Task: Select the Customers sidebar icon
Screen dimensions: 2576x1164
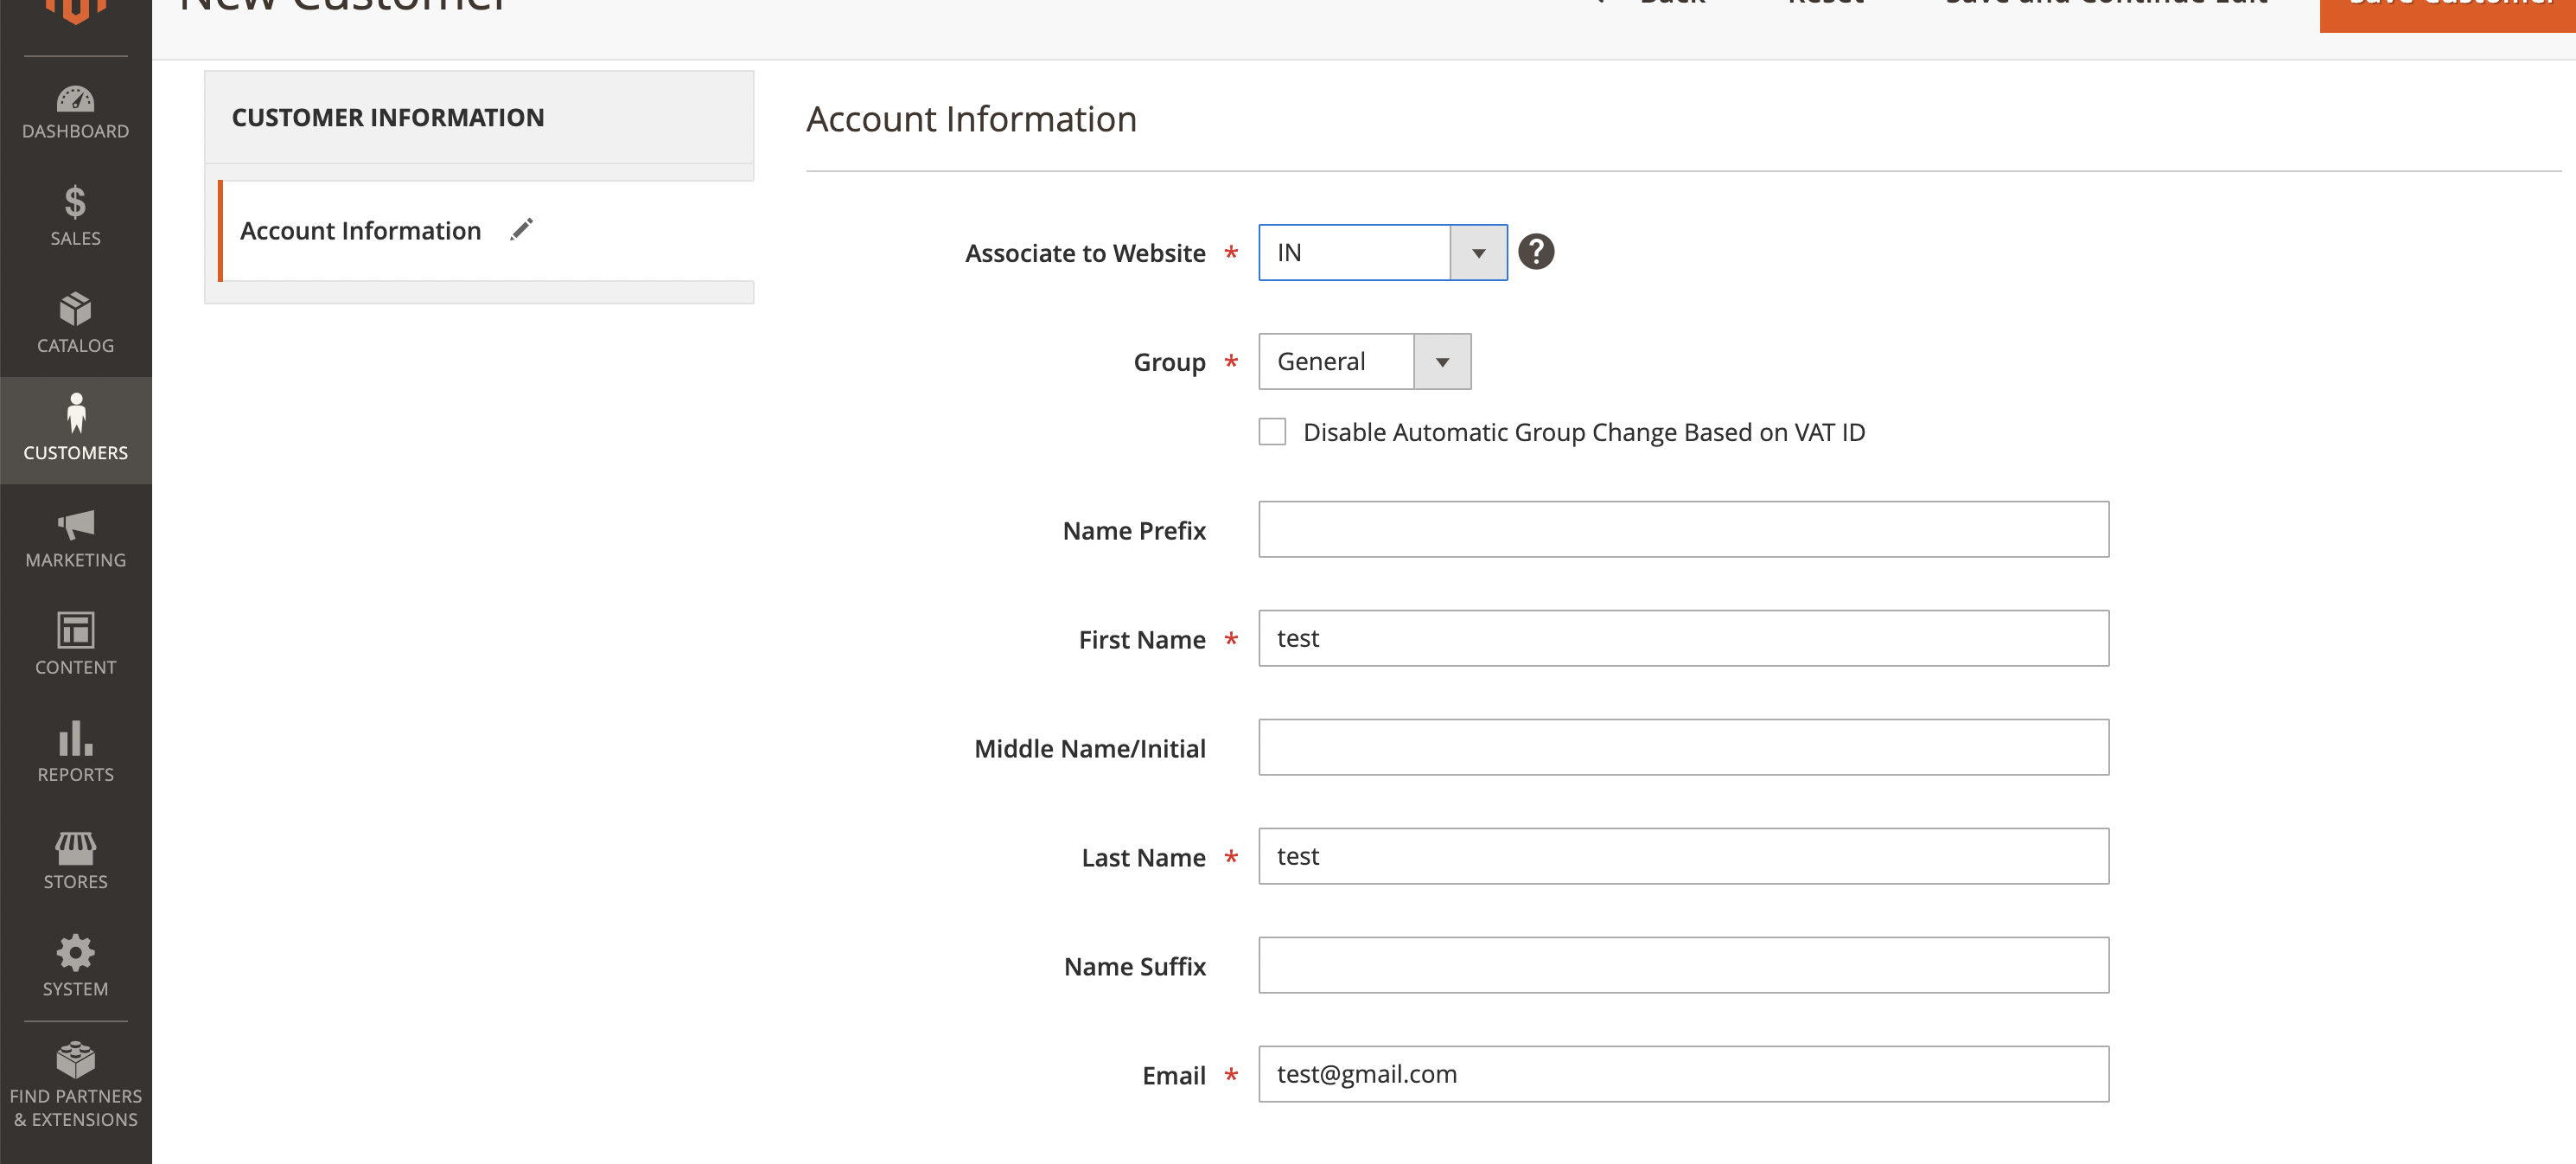Action: click(75, 430)
